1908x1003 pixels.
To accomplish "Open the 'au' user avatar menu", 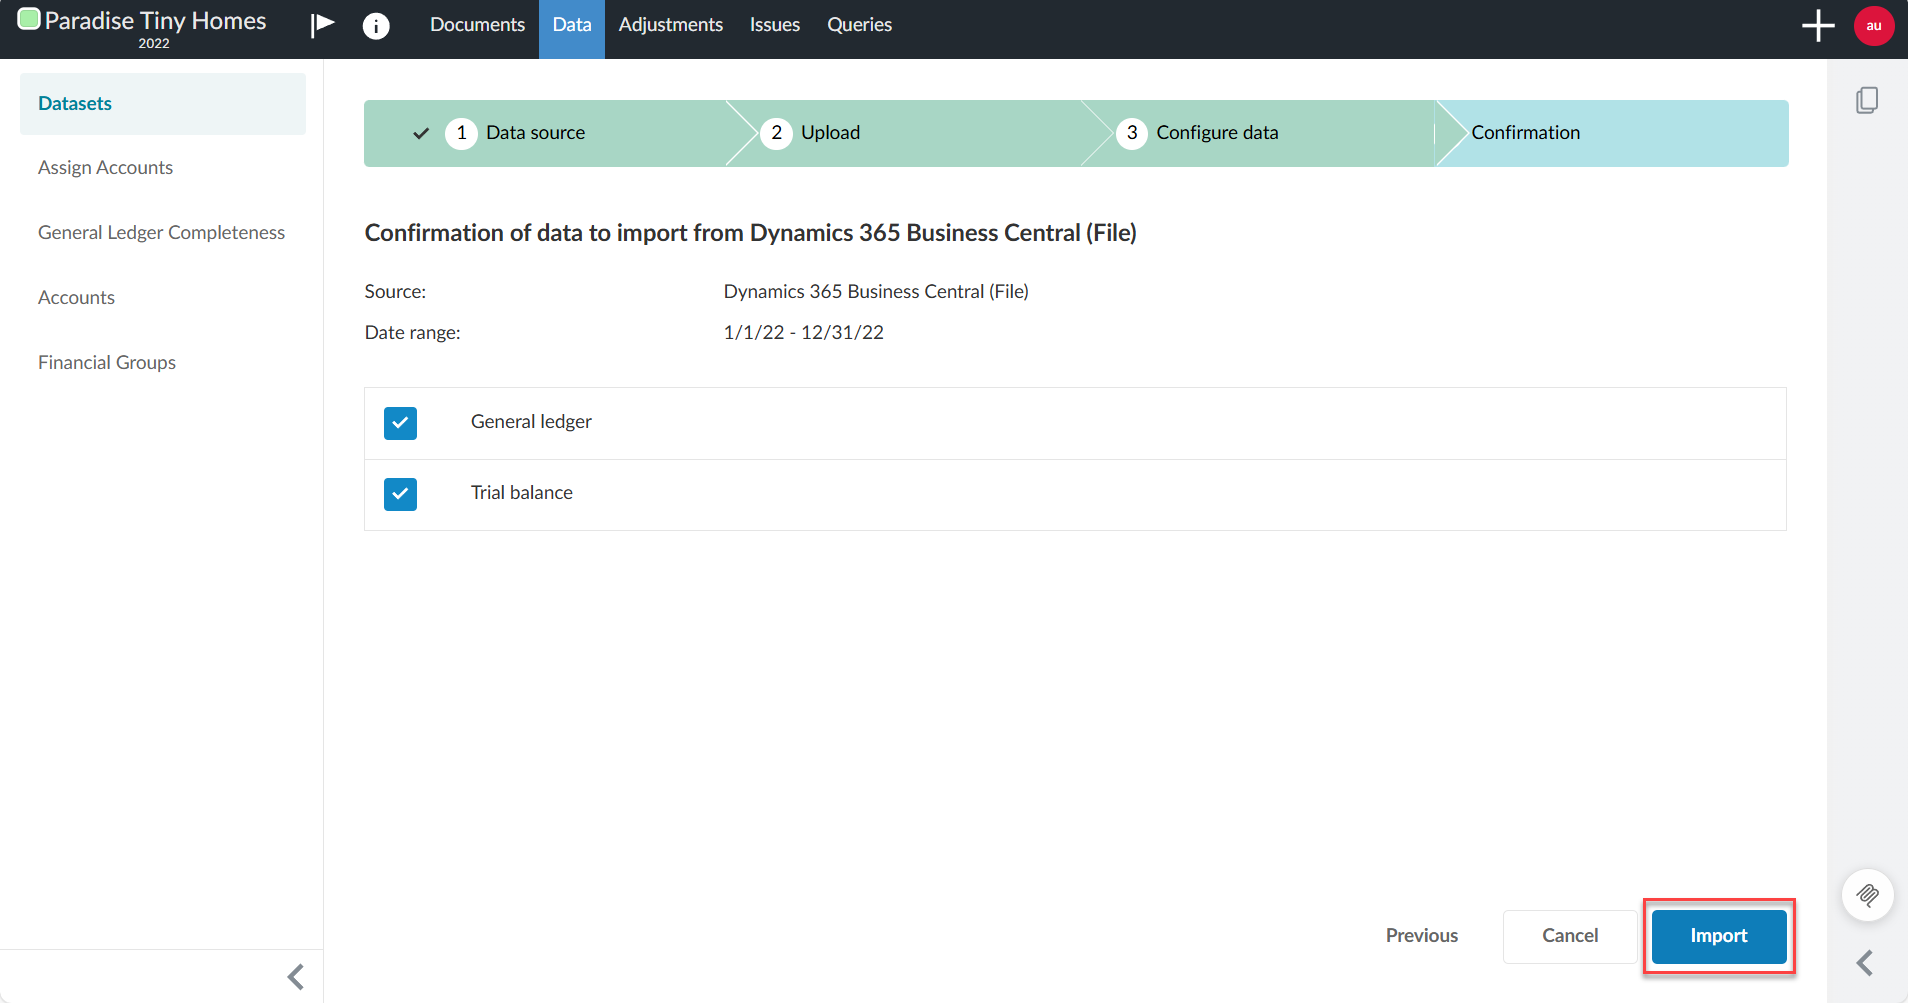I will [x=1873, y=26].
